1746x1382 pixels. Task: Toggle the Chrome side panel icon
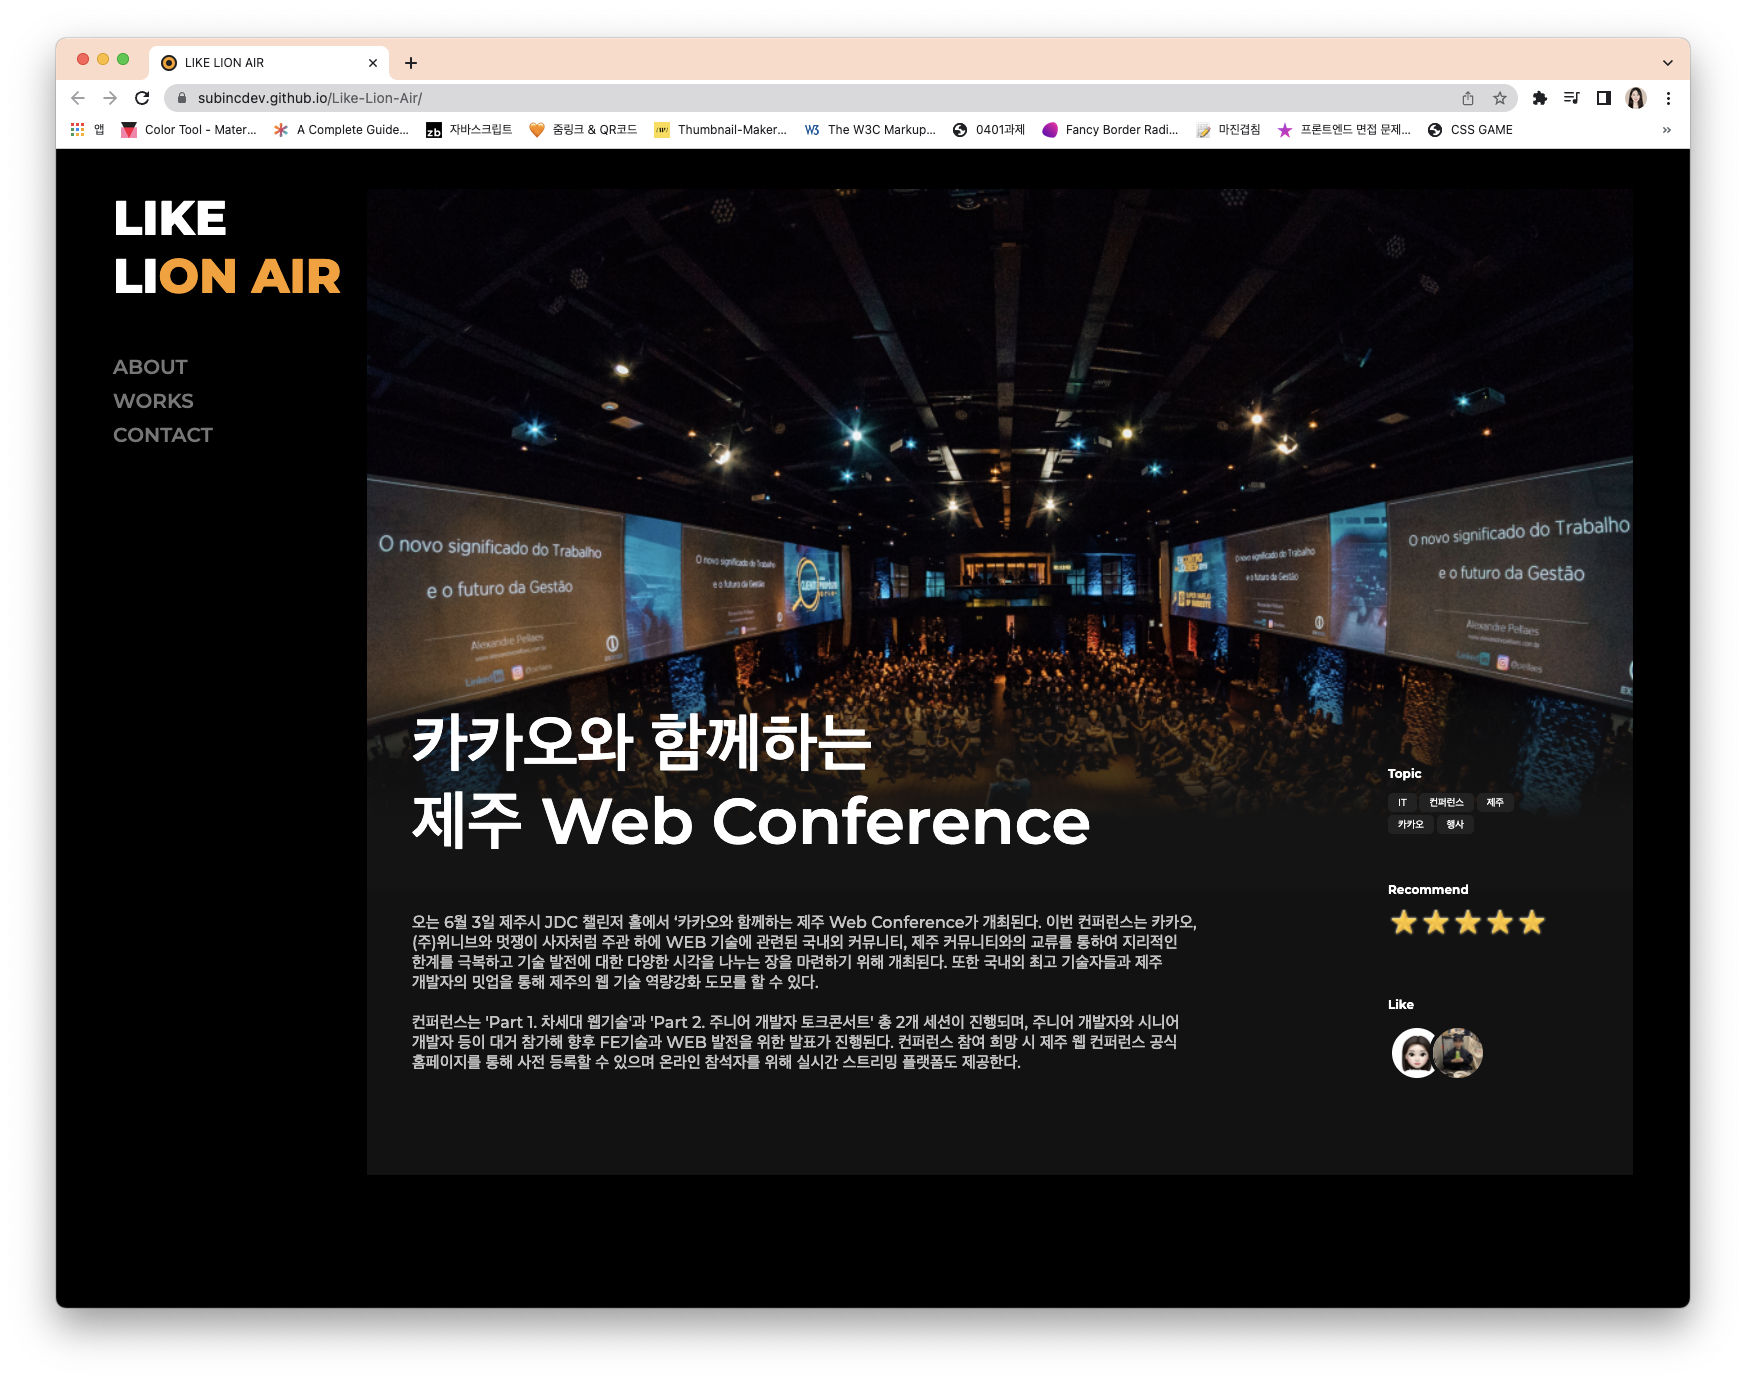click(1604, 98)
